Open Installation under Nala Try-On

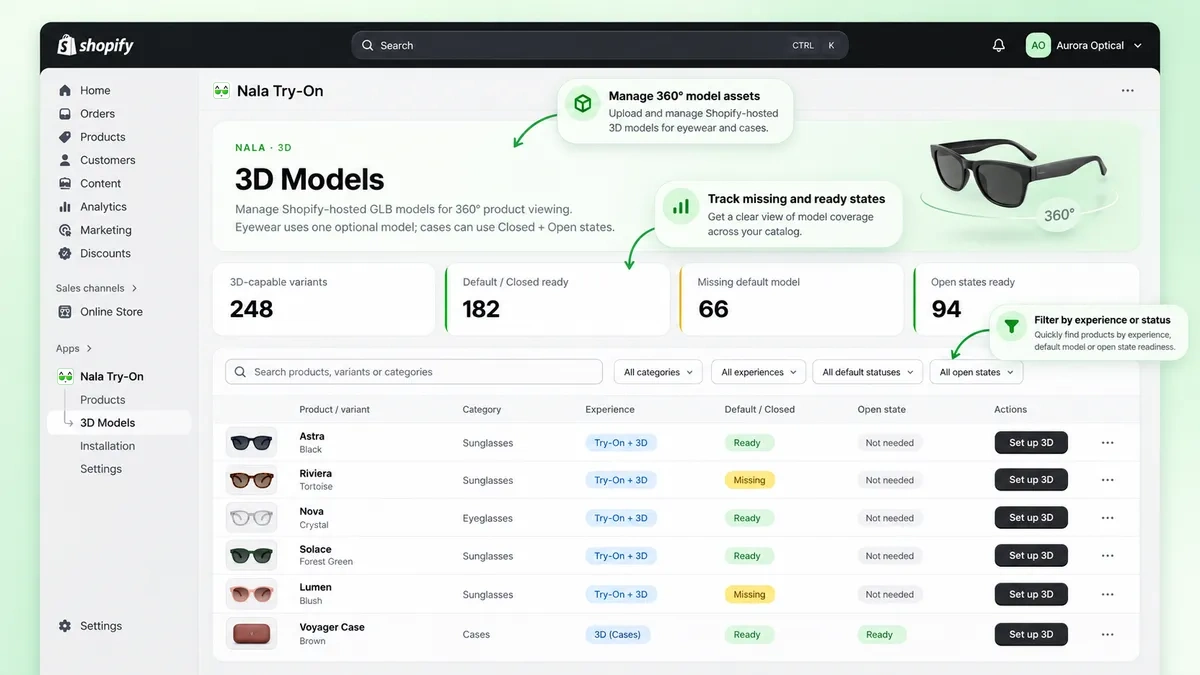click(x=107, y=446)
